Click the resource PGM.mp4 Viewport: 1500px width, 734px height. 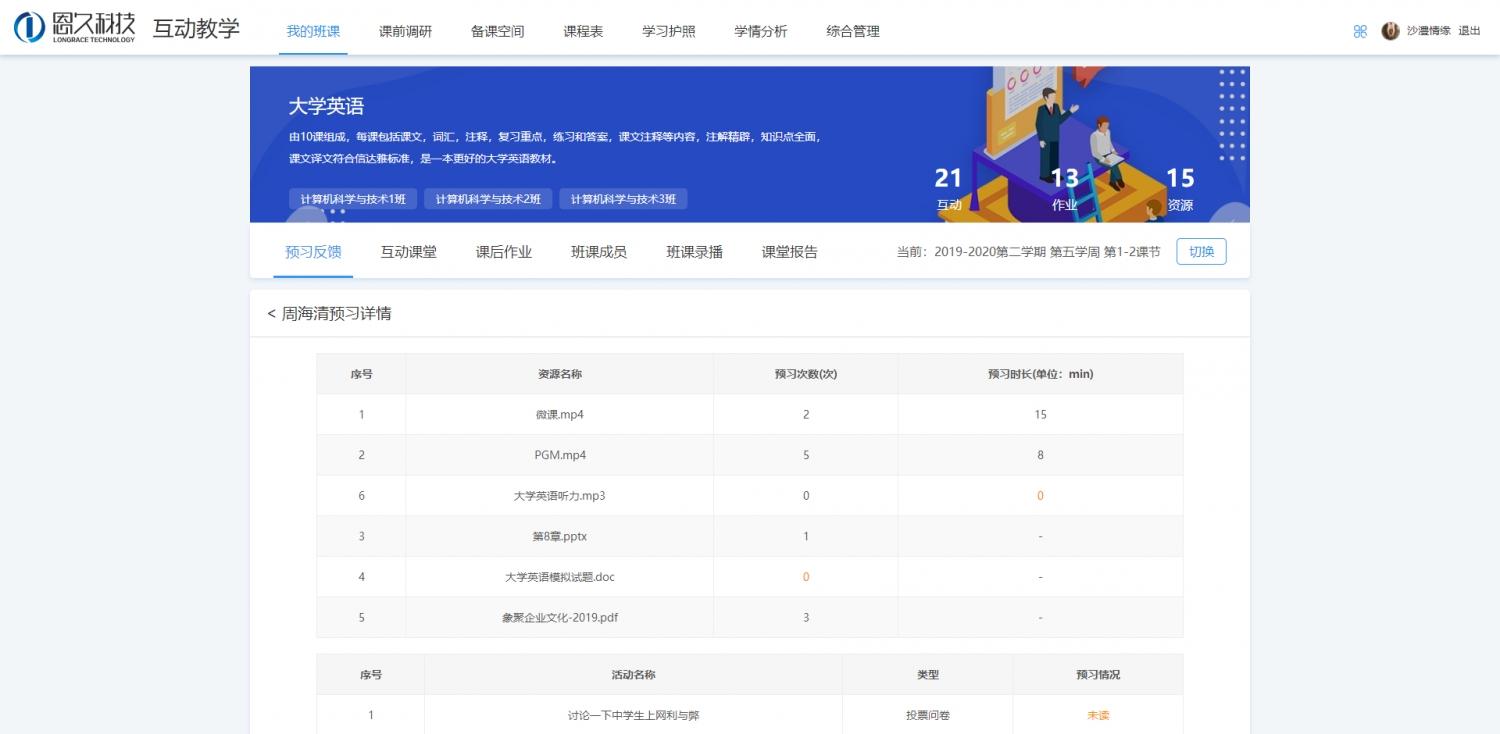point(560,455)
